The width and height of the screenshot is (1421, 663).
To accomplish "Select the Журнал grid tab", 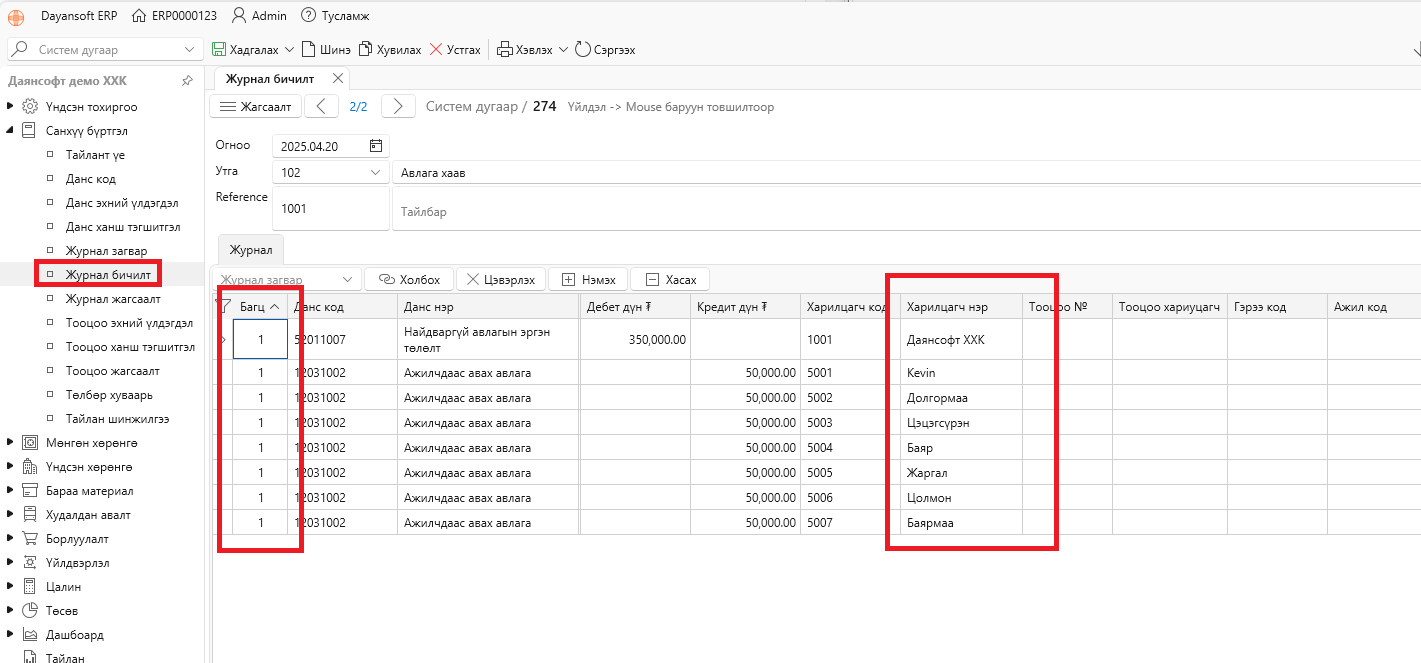I will [x=251, y=249].
